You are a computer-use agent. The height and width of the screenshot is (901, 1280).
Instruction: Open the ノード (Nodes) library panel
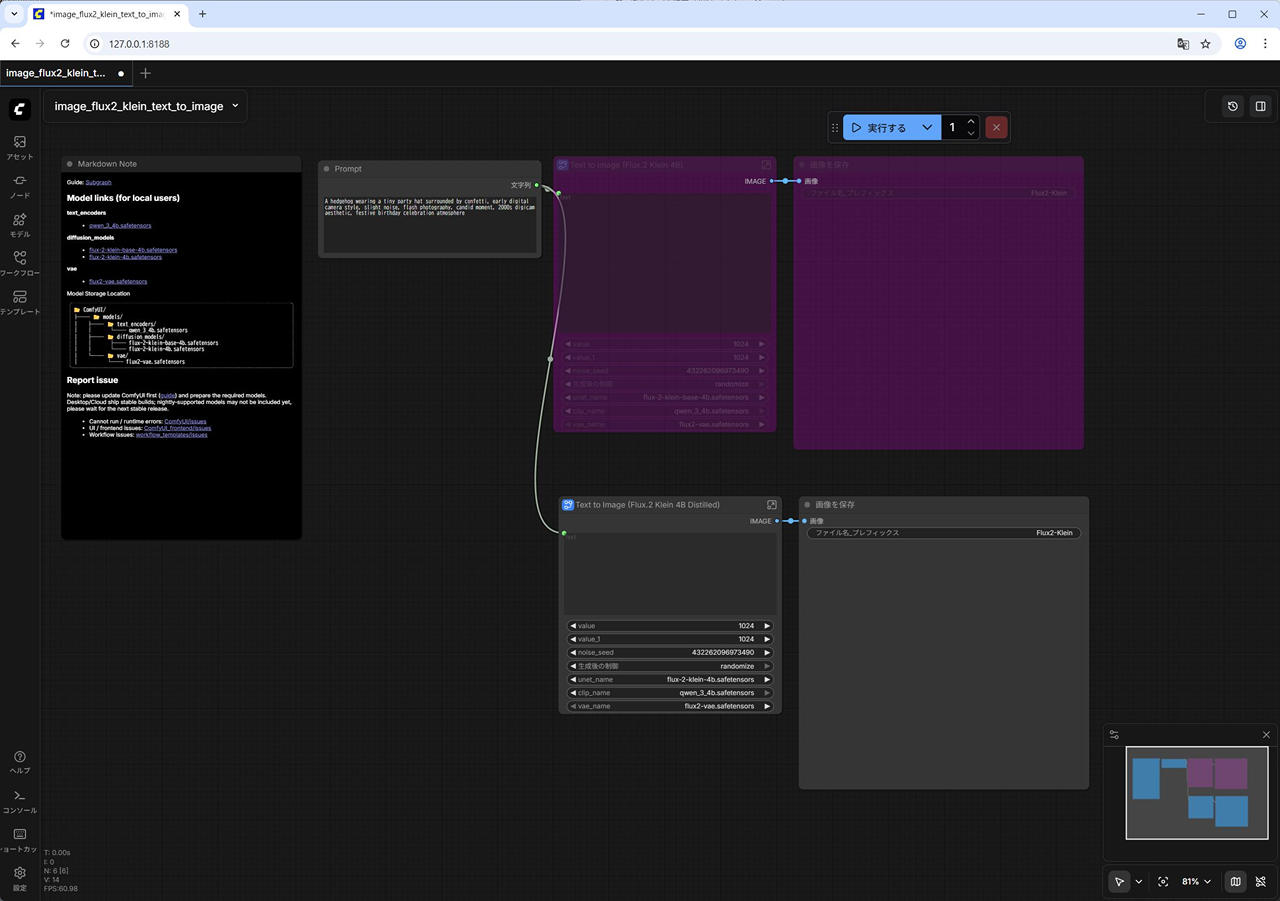pyautogui.click(x=19, y=185)
